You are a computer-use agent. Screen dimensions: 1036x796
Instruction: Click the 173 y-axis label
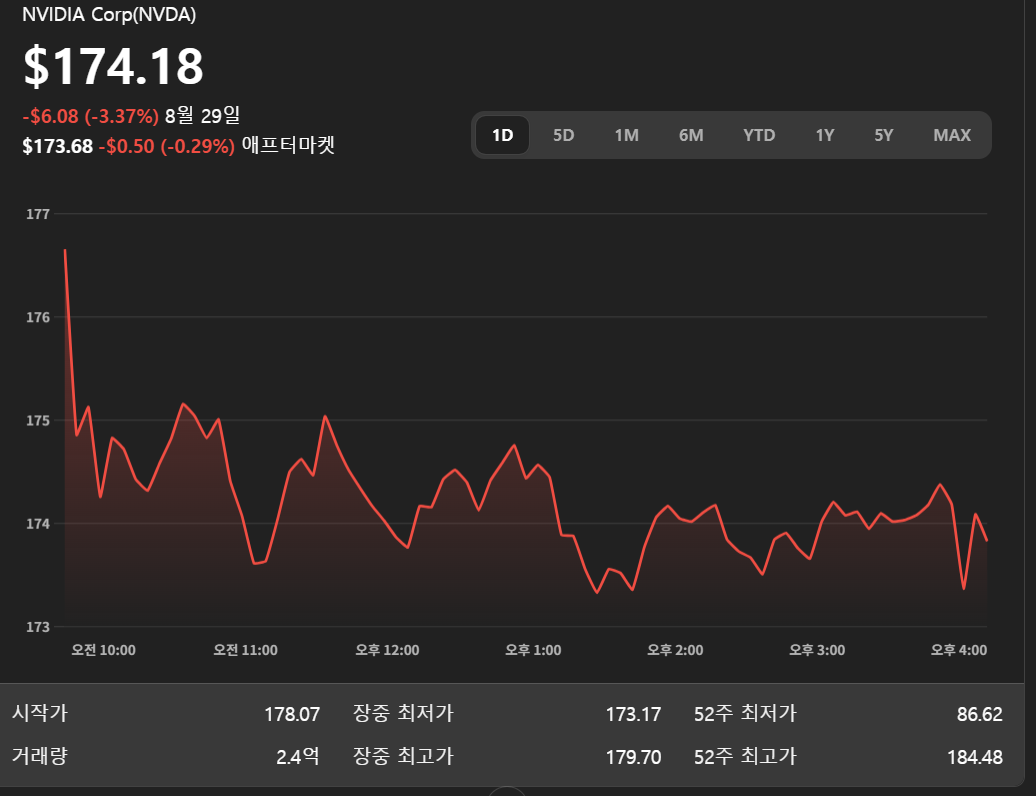pyautogui.click(x=38, y=627)
